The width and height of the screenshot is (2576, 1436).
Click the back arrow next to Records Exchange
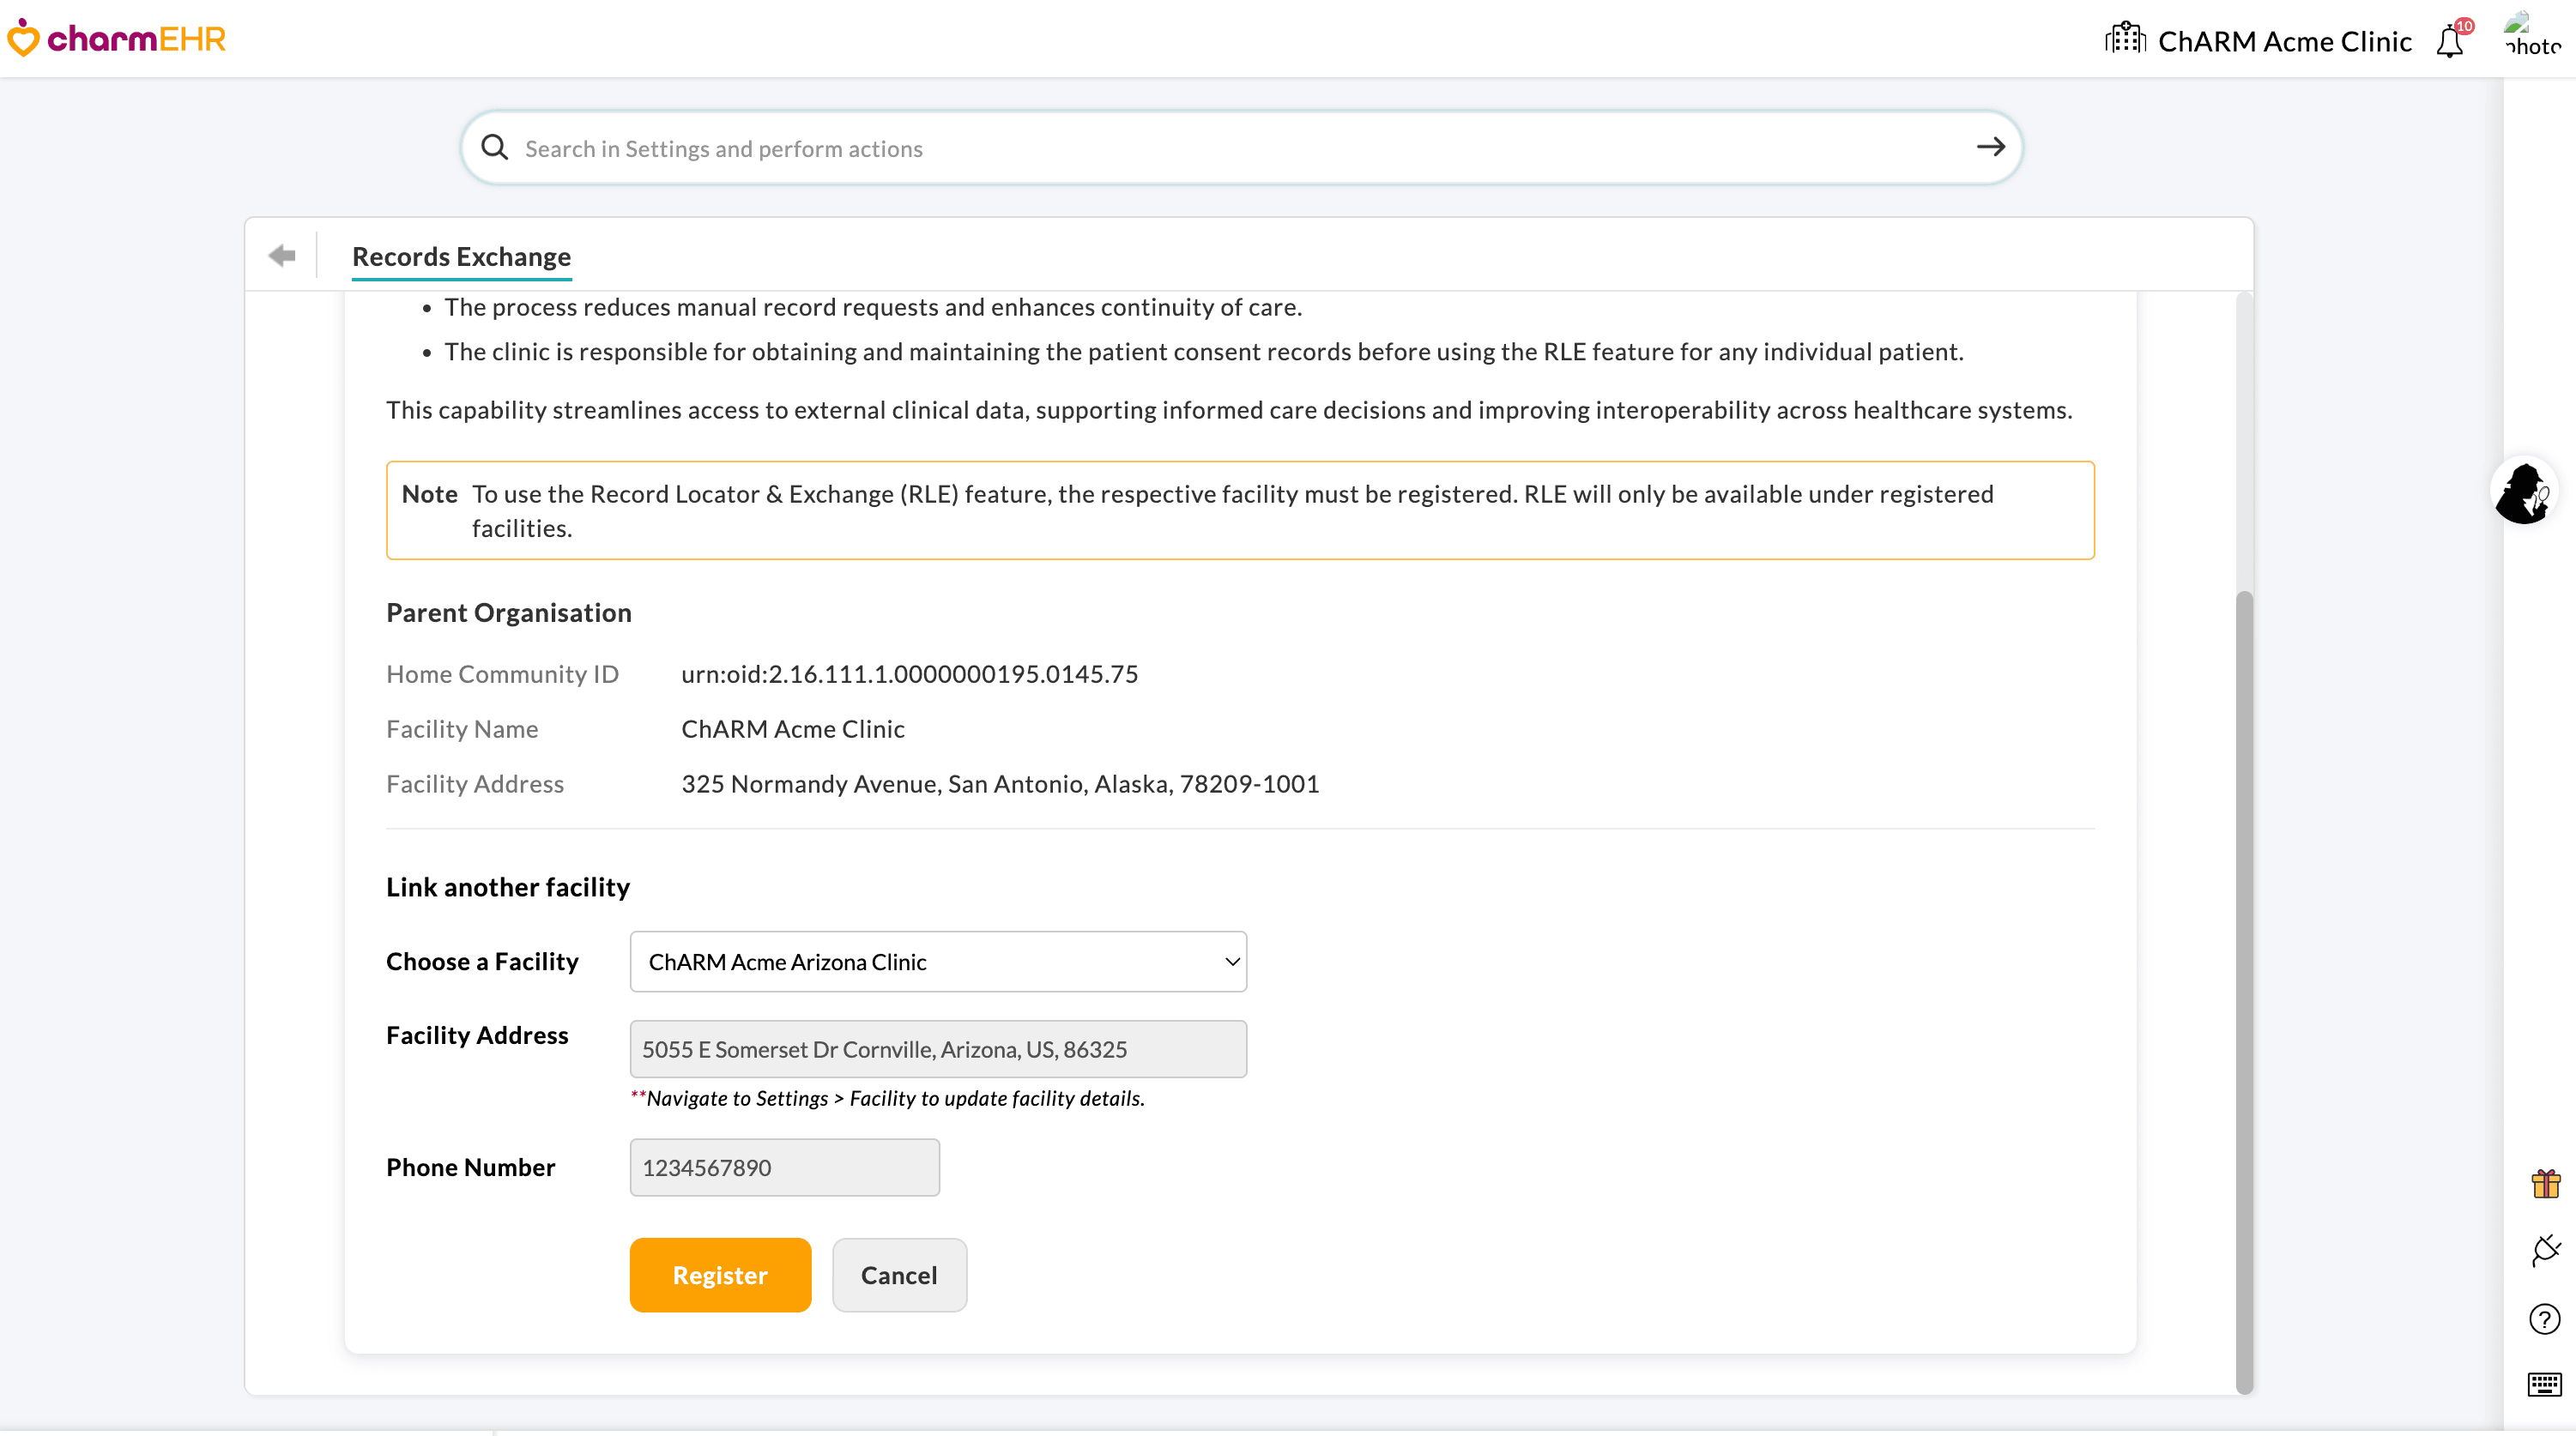point(282,255)
